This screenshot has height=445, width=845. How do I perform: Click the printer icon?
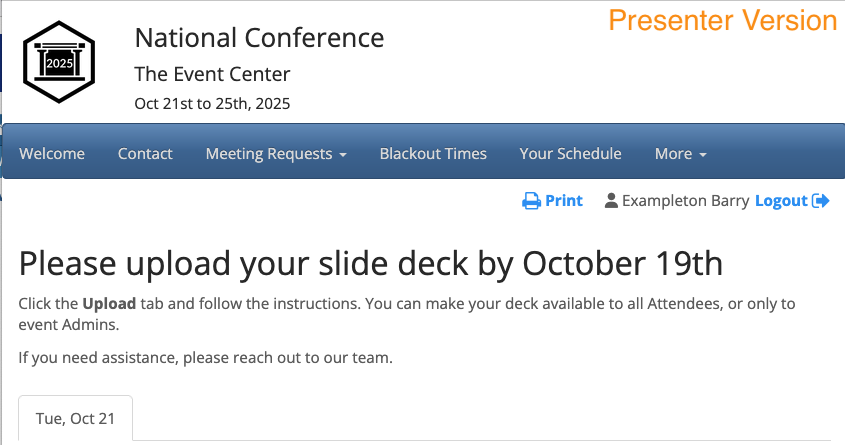[531, 201]
